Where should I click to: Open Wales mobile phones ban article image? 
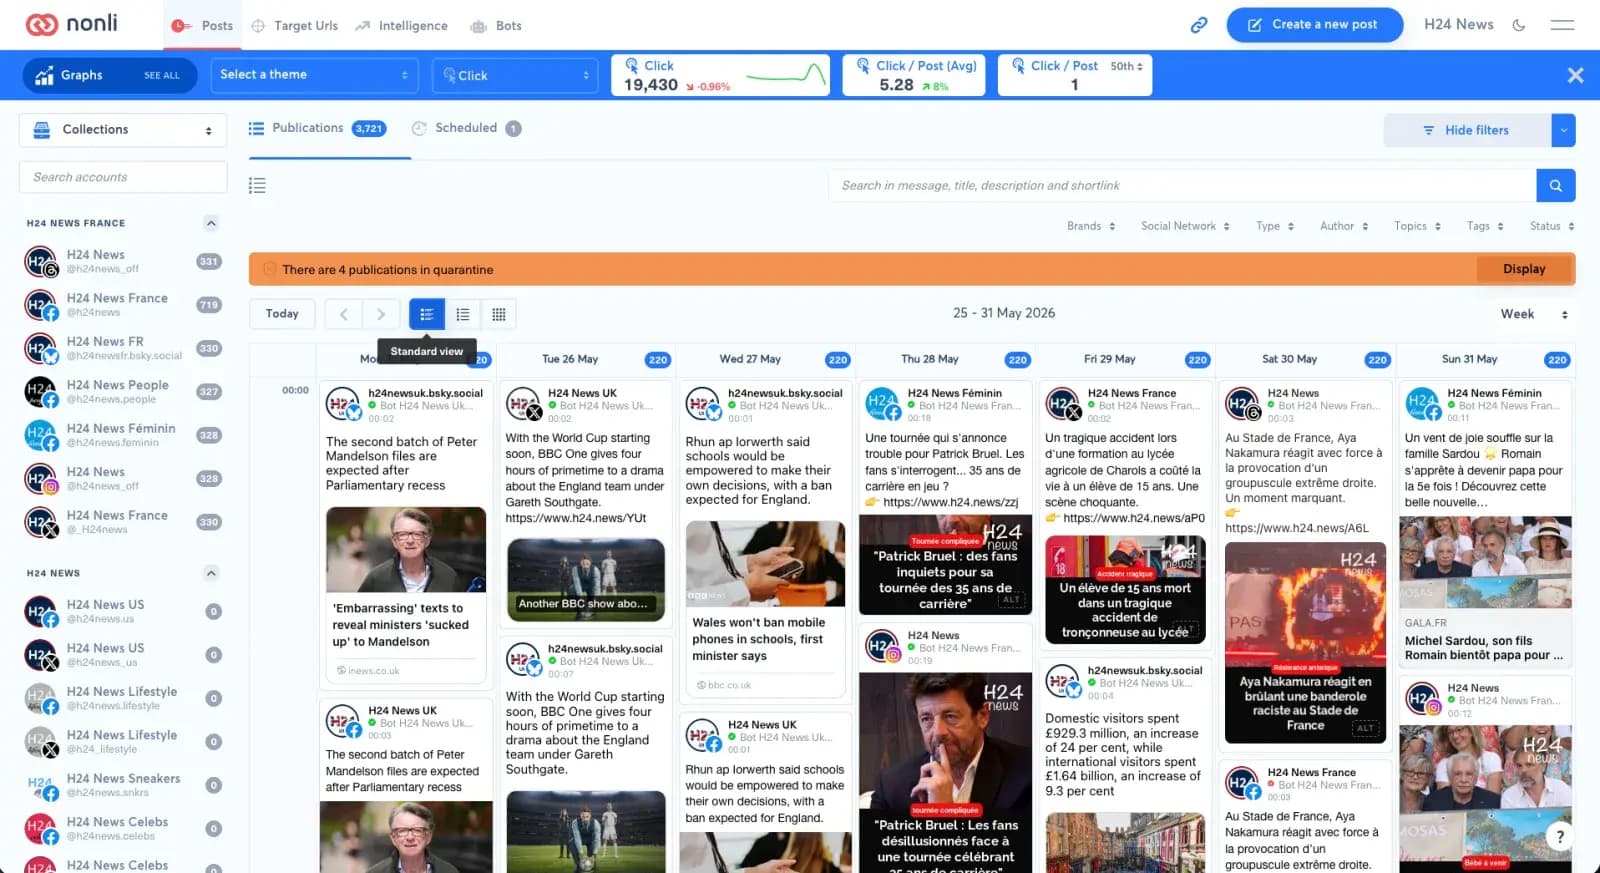tap(766, 564)
